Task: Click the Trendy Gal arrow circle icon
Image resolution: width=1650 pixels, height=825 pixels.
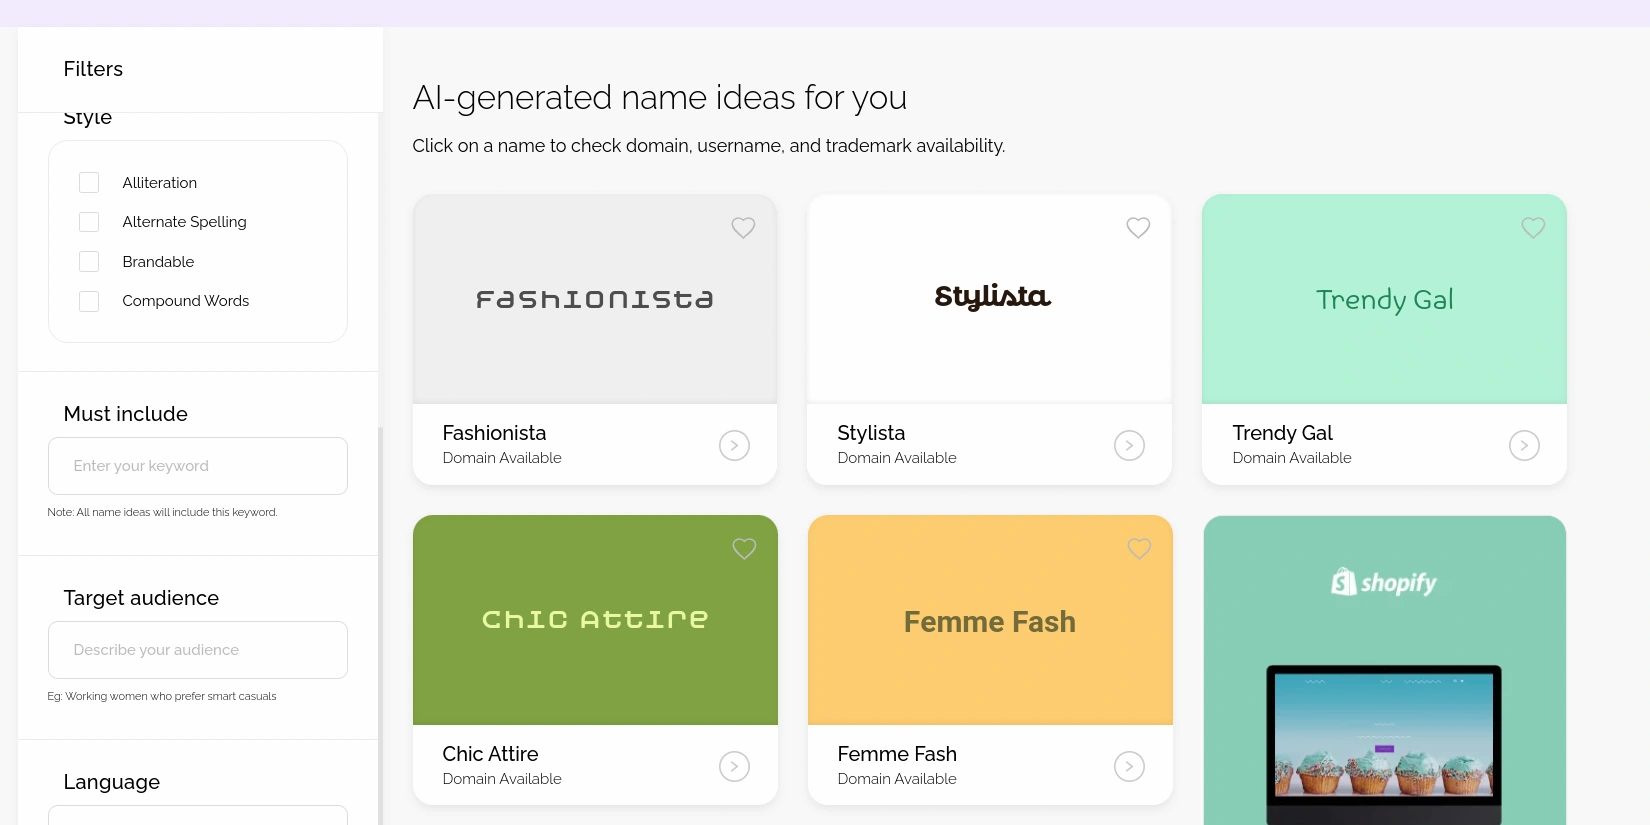Action: tap(1524, 445)
